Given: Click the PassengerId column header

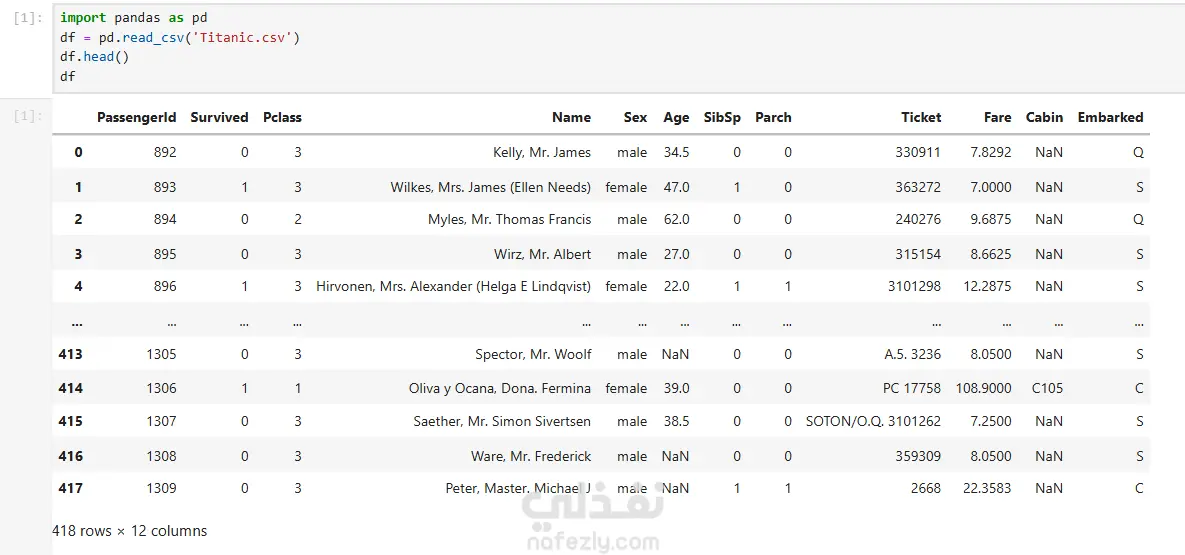Looking at the screenshot, I should click(136, 117).
